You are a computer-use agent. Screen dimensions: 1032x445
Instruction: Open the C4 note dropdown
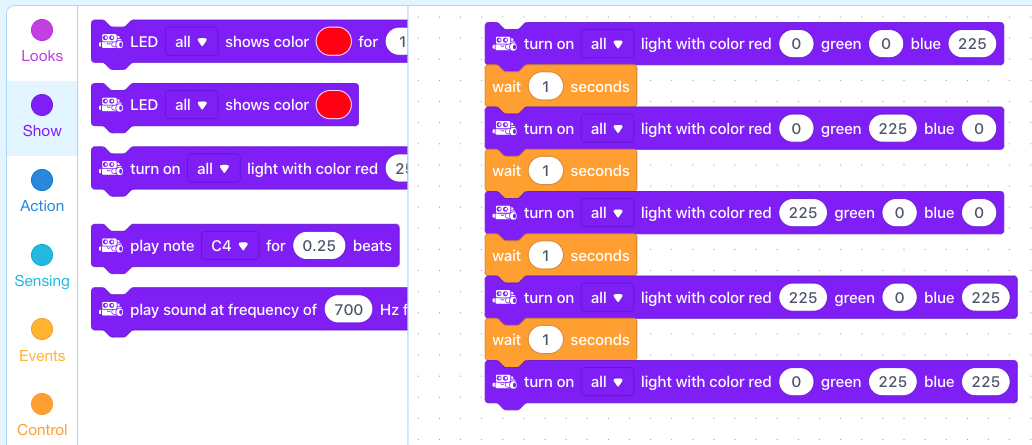click(x=230, y=246)
